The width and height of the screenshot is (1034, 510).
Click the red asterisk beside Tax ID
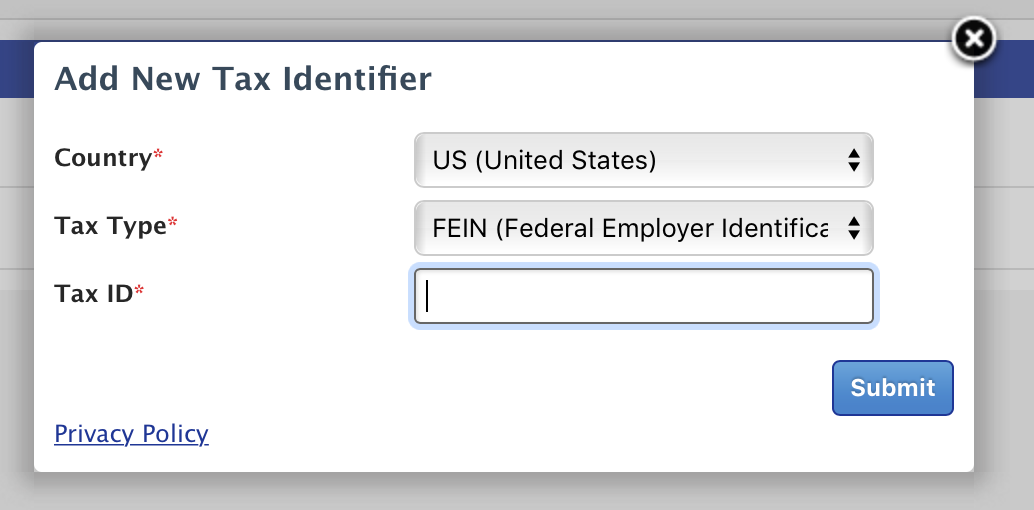139,291
